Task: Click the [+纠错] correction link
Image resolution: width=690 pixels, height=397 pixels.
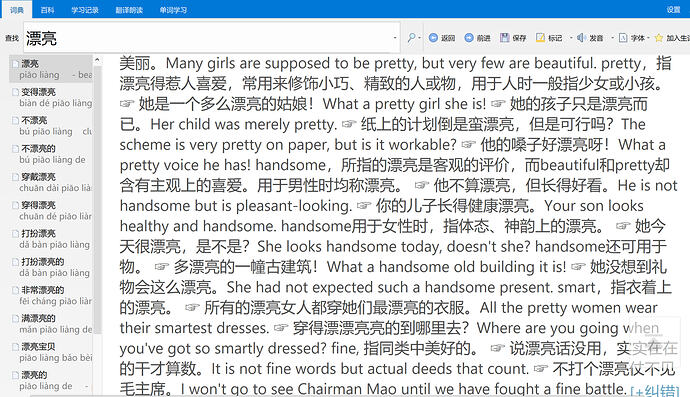Action: coord(655,390)
